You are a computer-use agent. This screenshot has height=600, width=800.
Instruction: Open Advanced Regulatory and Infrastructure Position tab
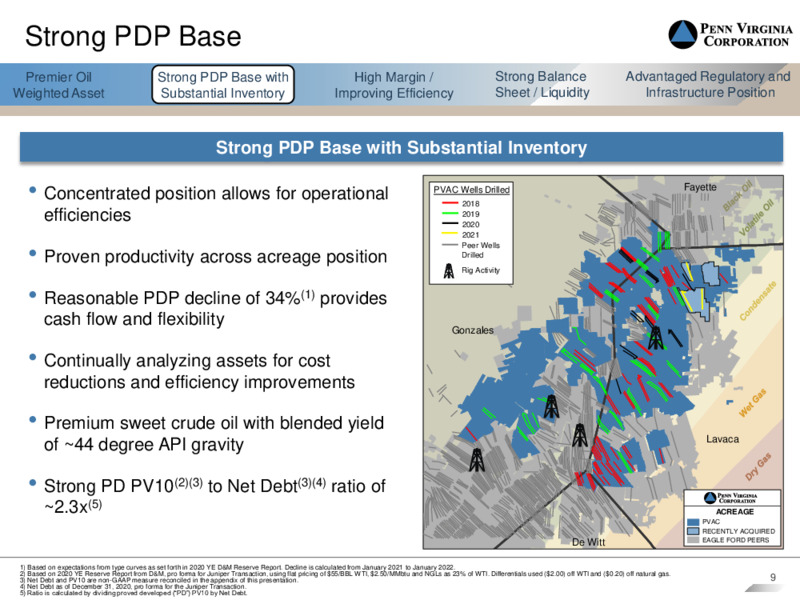[x=708, y=85]
